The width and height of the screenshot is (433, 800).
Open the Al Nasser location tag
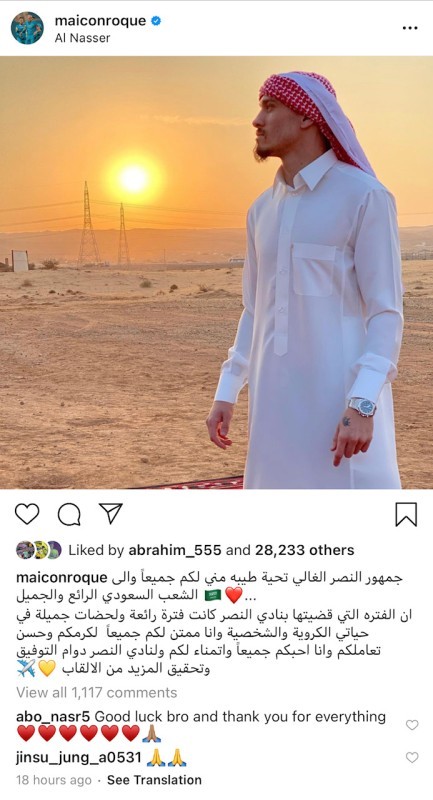(x=82, y=38)
